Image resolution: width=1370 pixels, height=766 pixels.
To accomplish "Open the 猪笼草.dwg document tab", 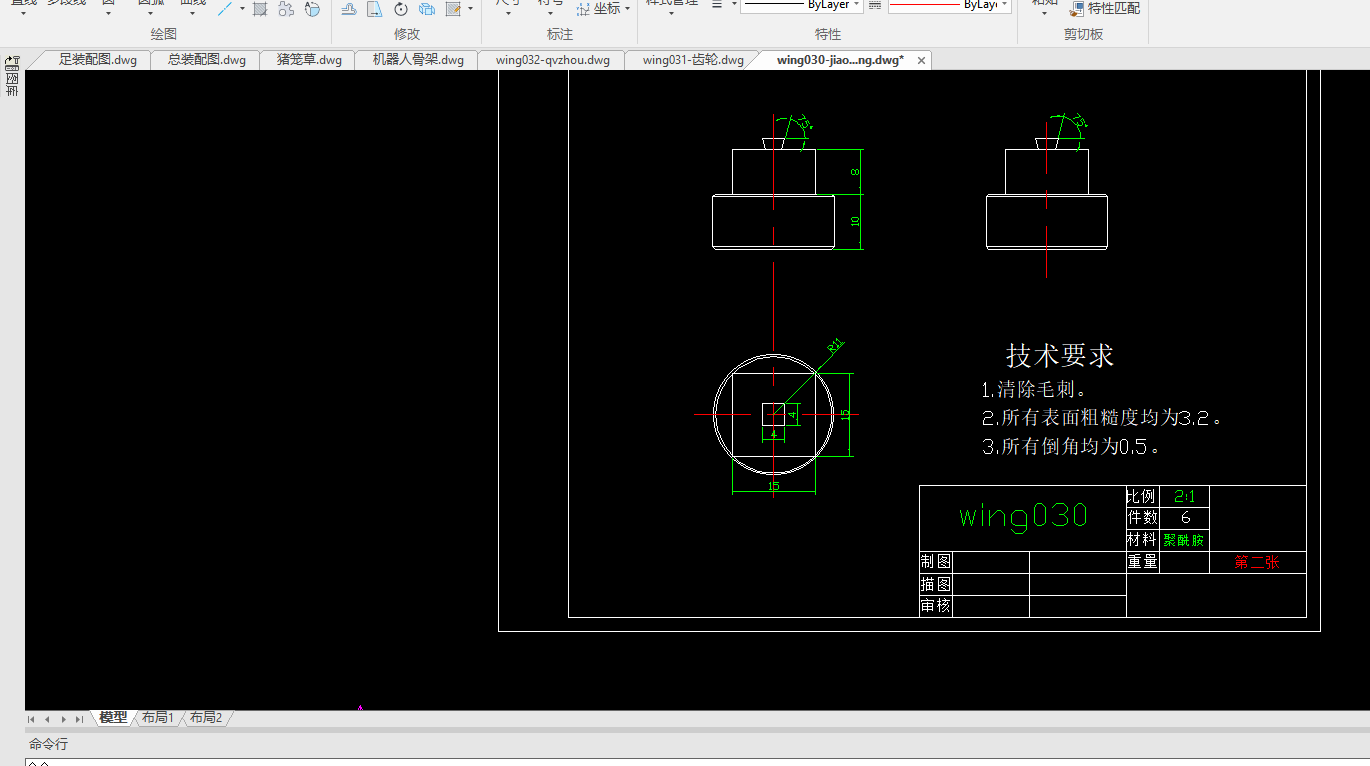I will tap(309, 60).
